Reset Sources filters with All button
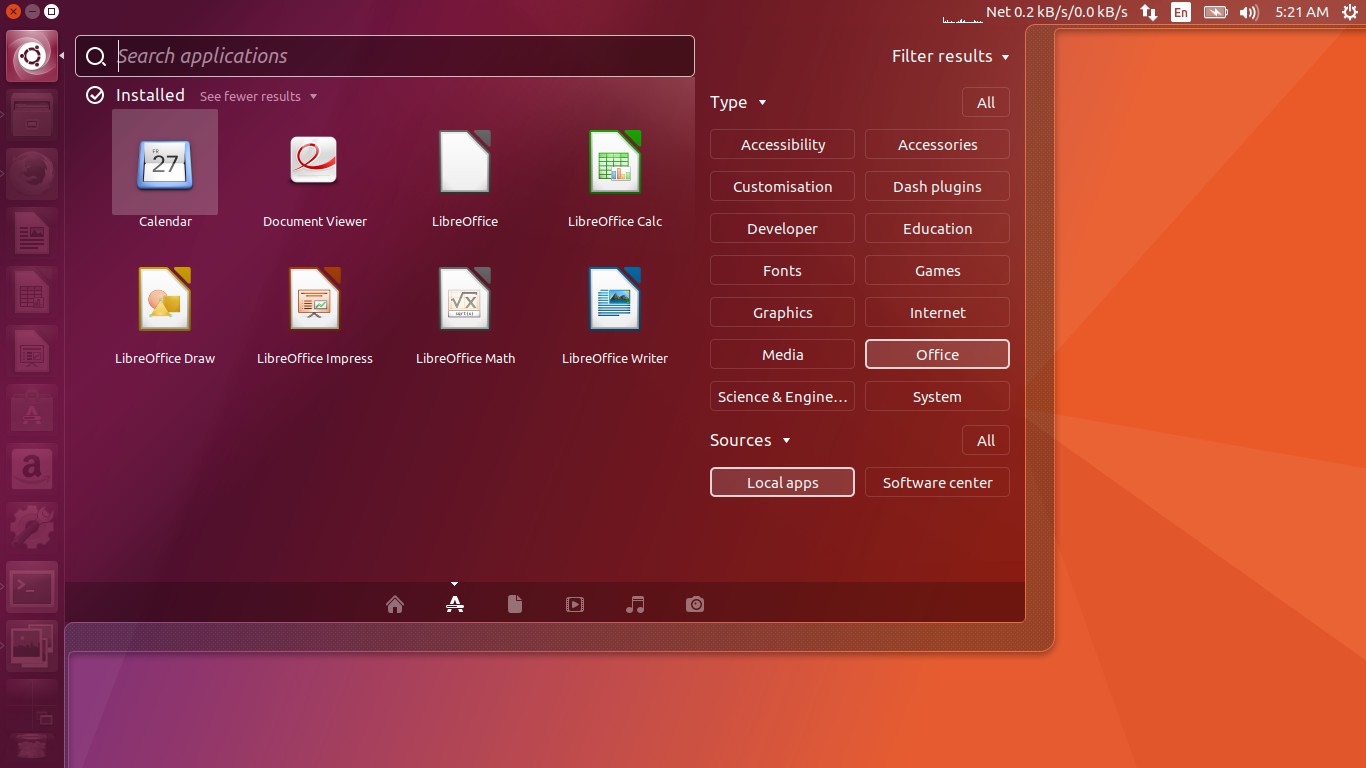The image size is (1366, 768). pyautogui.click(x=986, y=440)
